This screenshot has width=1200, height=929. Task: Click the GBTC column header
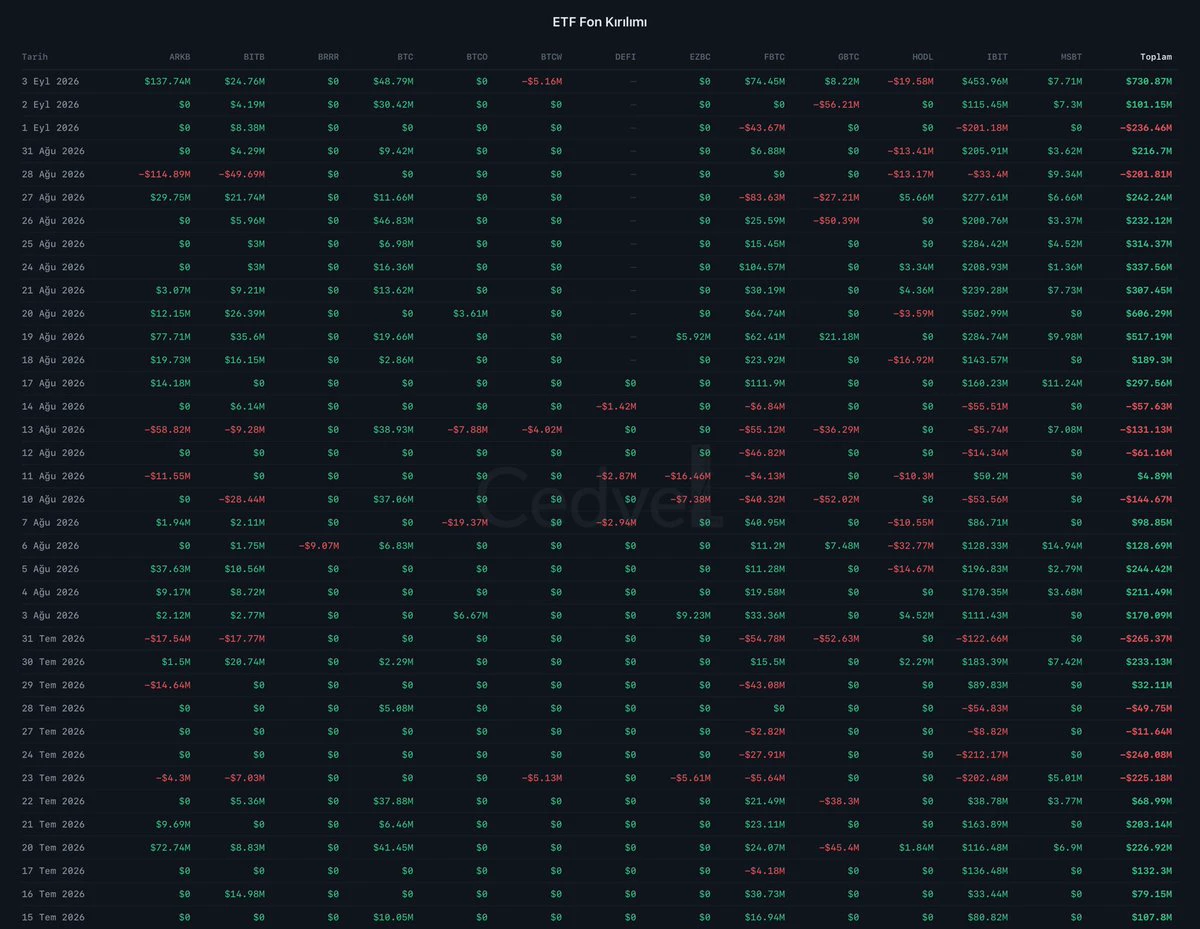coord(848,57)
